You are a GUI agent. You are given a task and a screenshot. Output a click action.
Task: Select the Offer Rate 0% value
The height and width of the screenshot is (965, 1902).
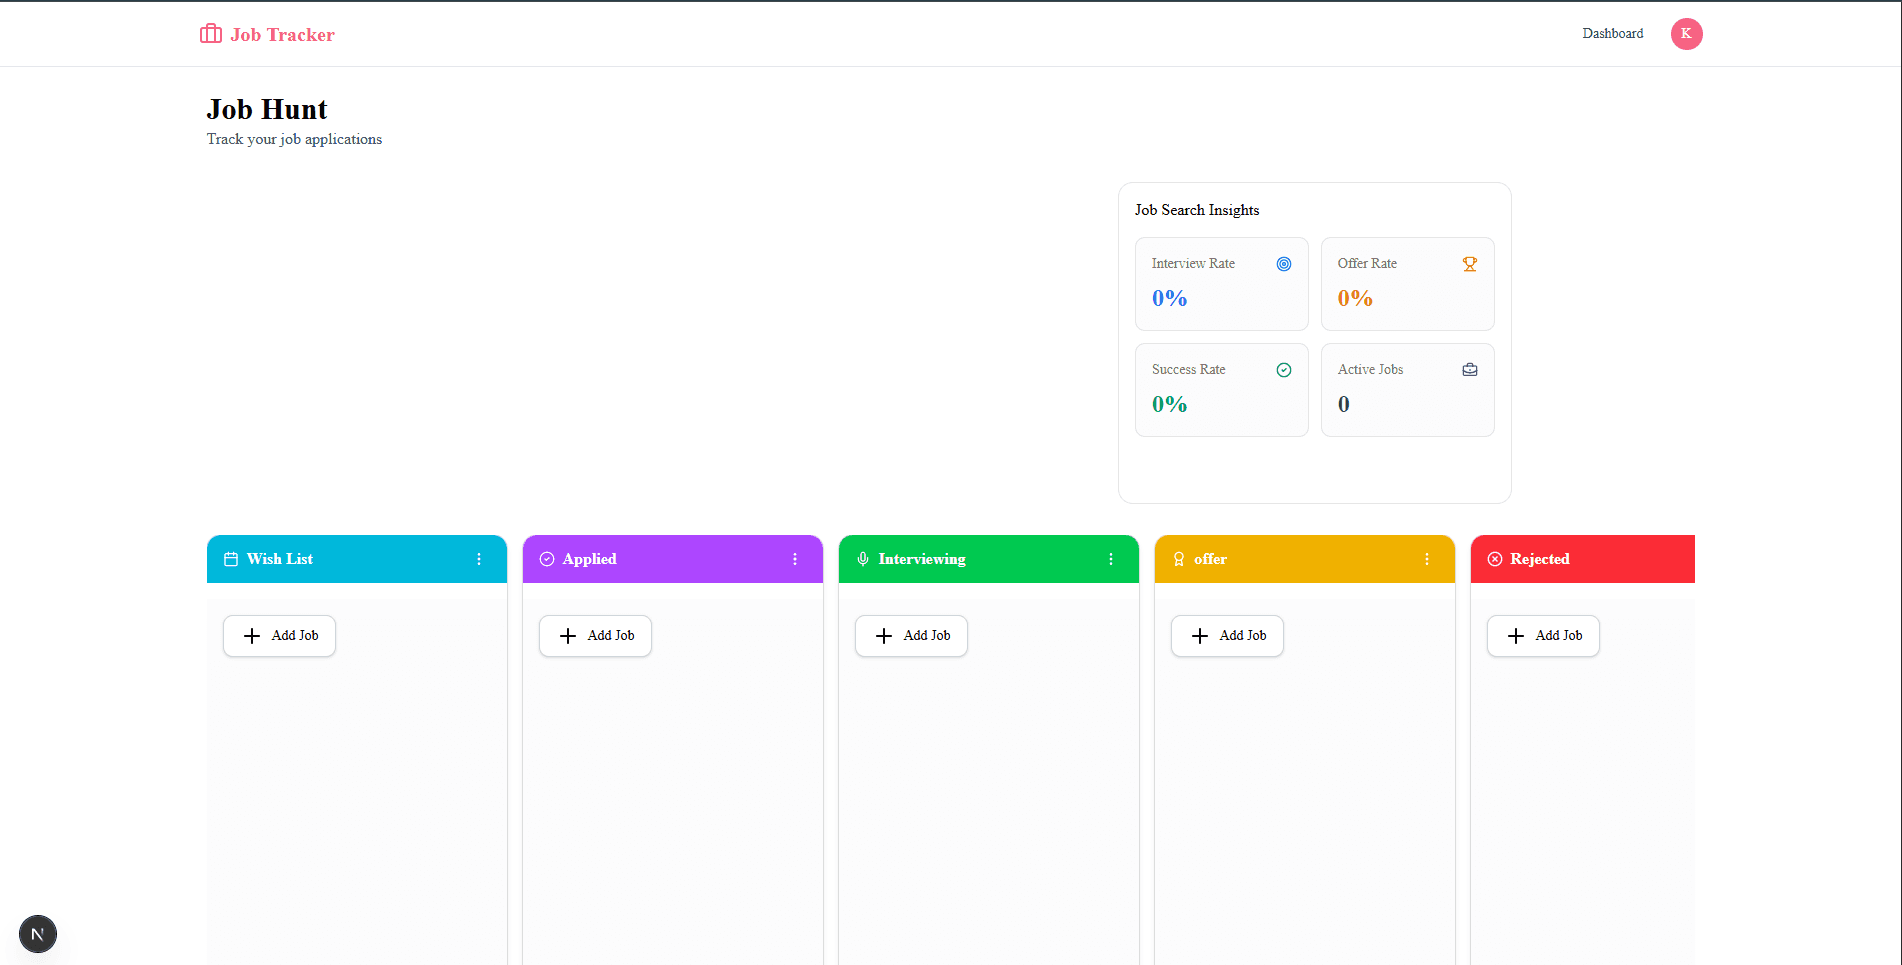1355,298
